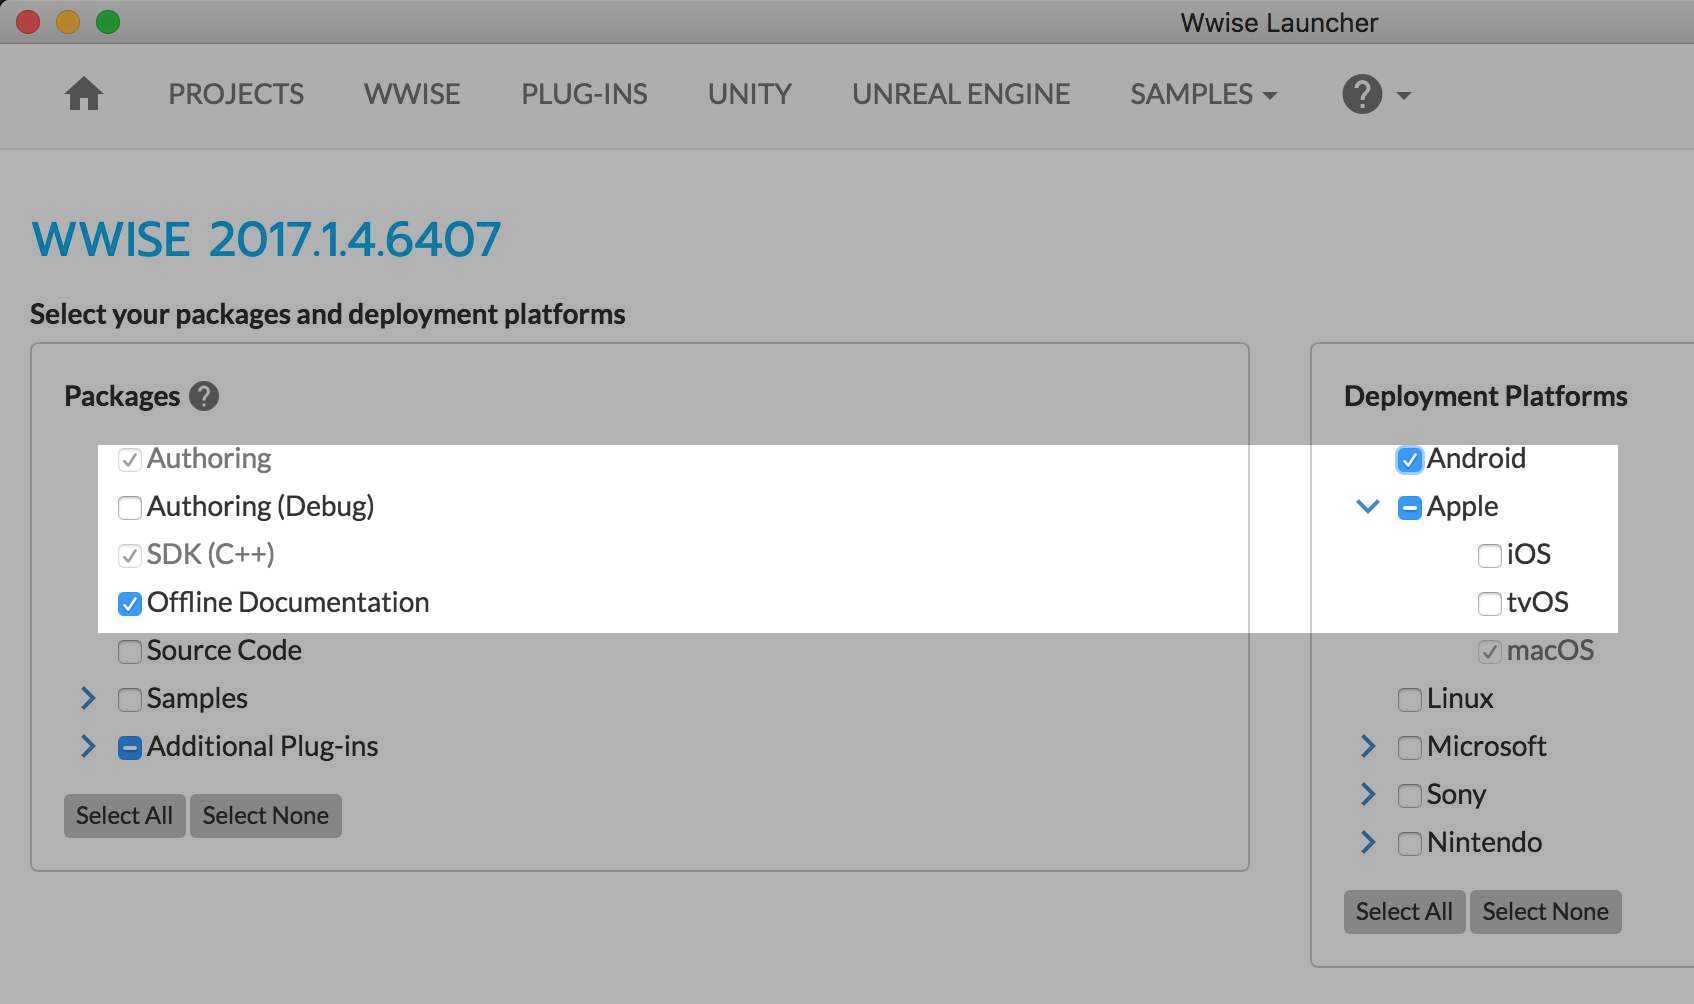Open the PROJECTS tab

[x=236, y=94]
